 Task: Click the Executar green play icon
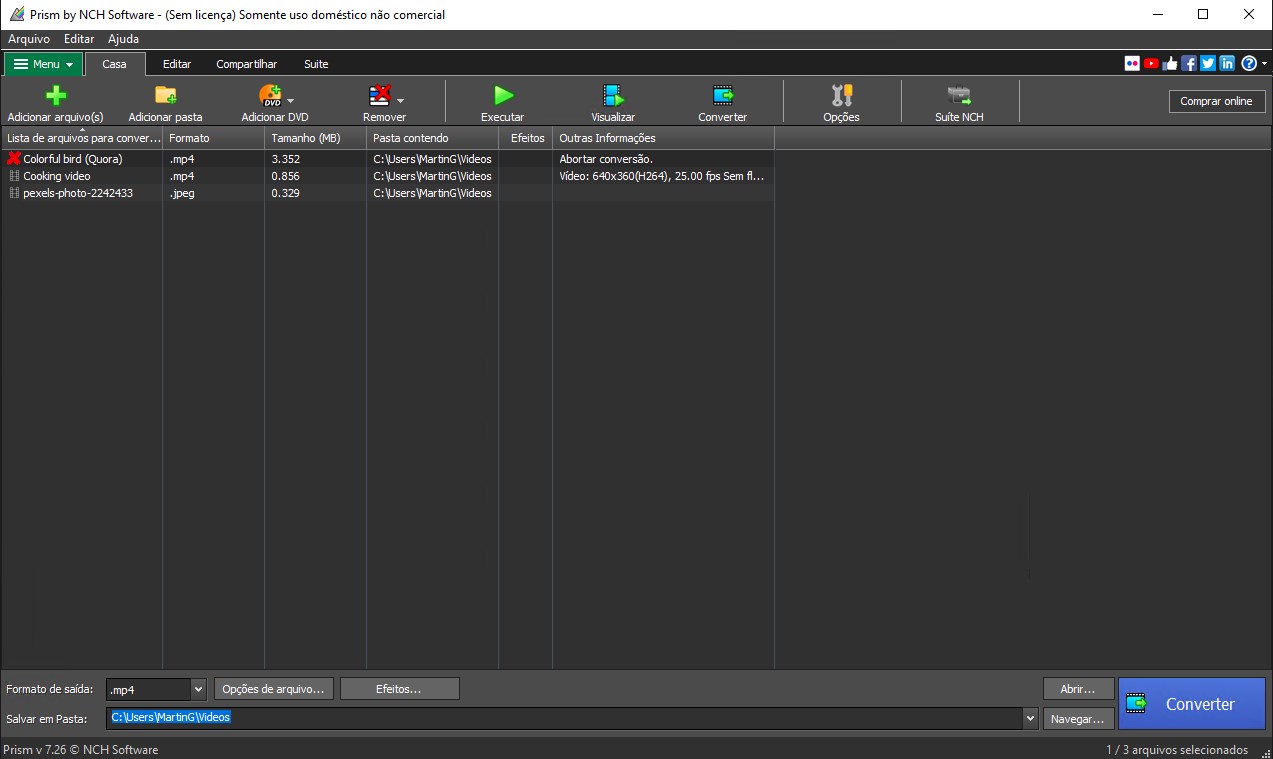pyautogui.click(x=503, y=96)
